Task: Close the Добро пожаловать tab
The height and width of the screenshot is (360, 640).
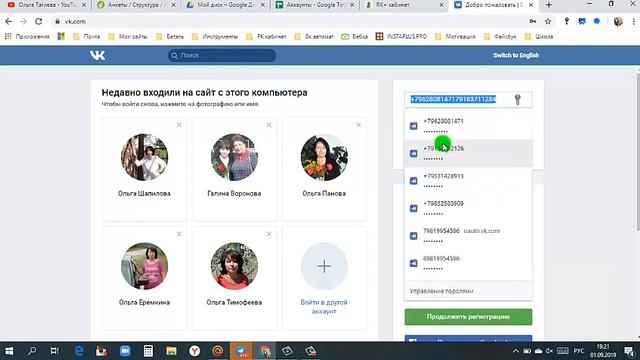Action: (531, 5)
